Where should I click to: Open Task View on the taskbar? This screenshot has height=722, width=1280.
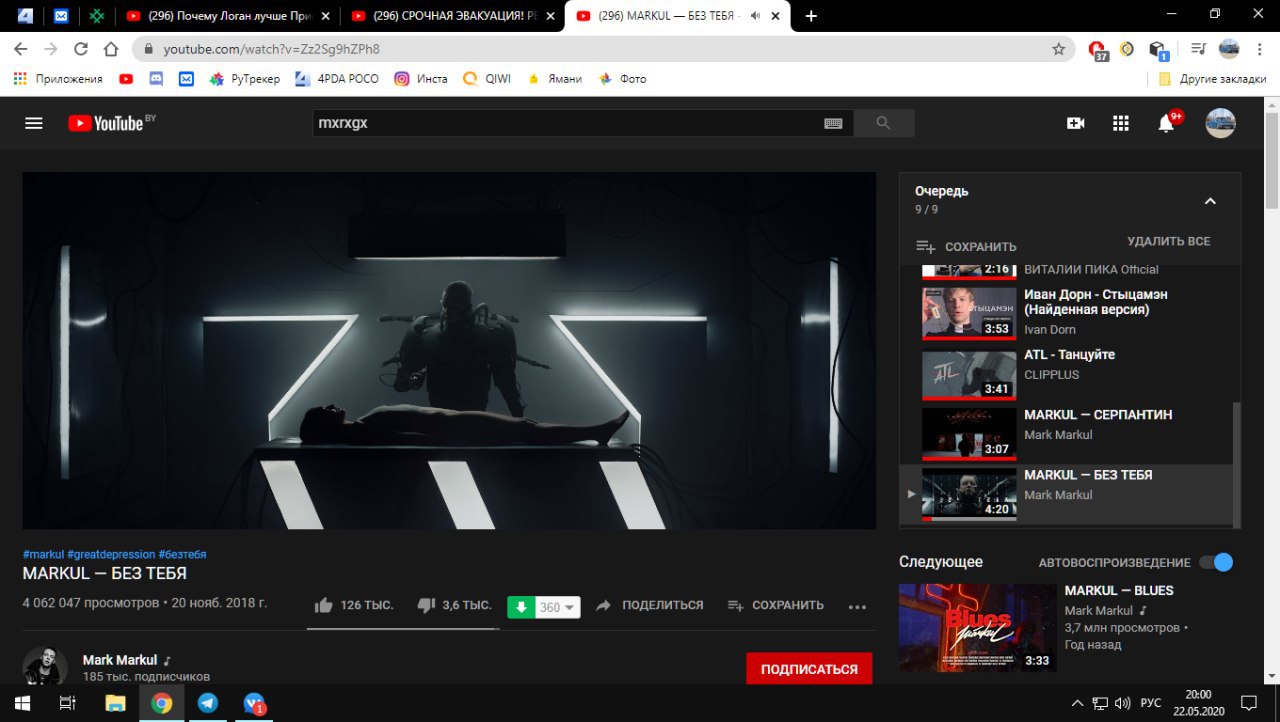coord(68,703)
